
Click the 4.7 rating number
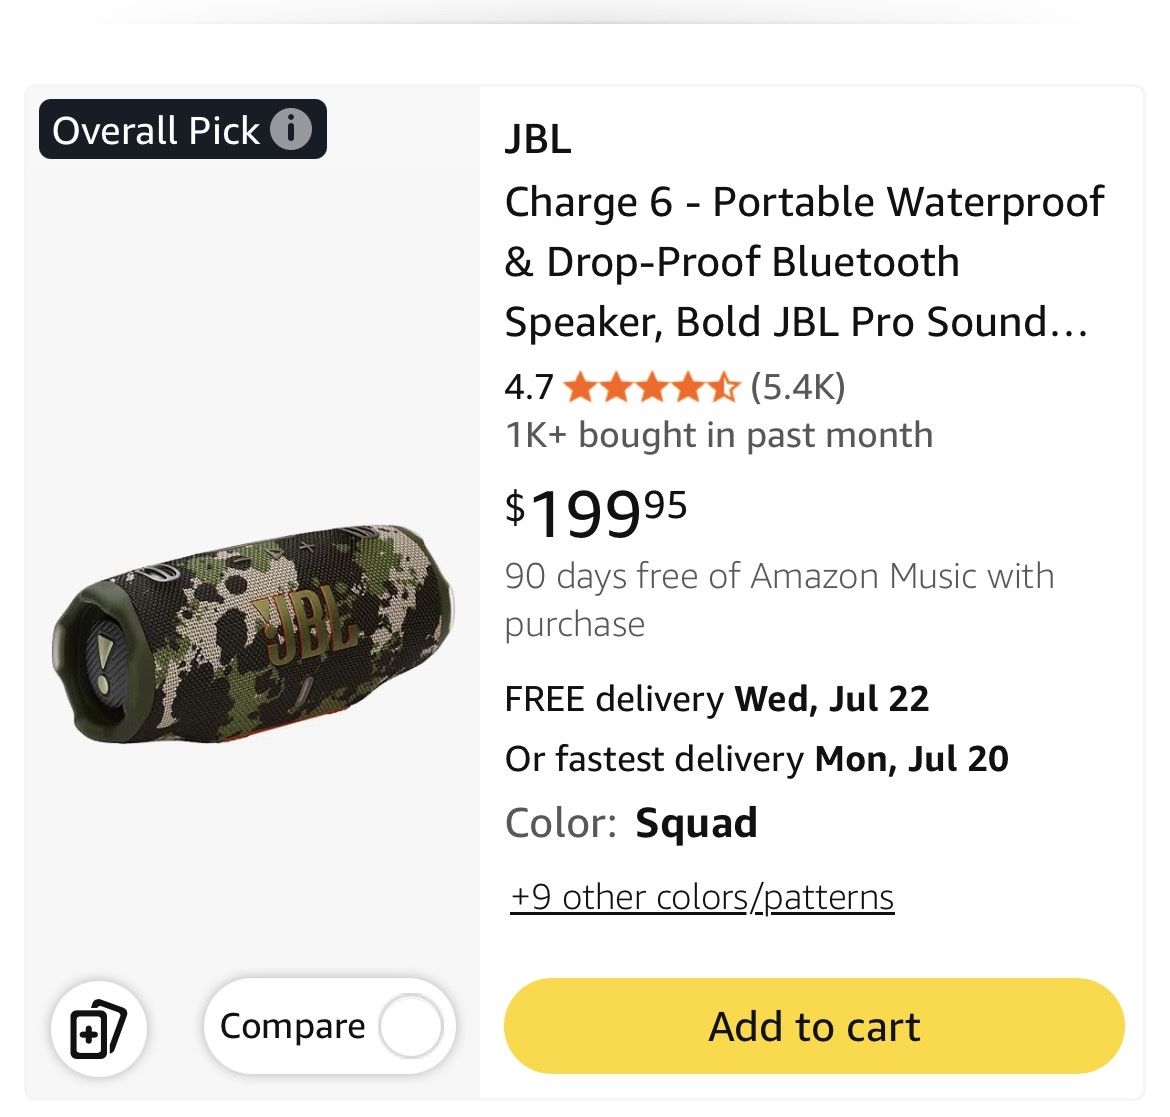coord(528,388)
